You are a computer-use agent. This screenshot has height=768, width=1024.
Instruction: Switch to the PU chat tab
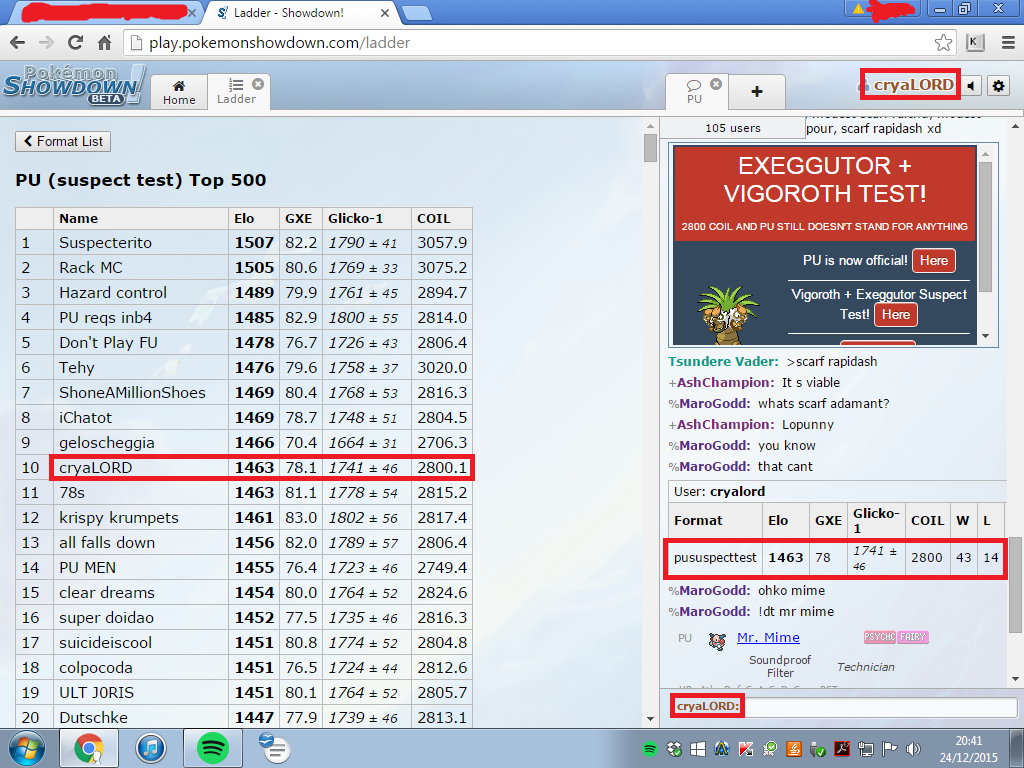[x=694, y=92]
